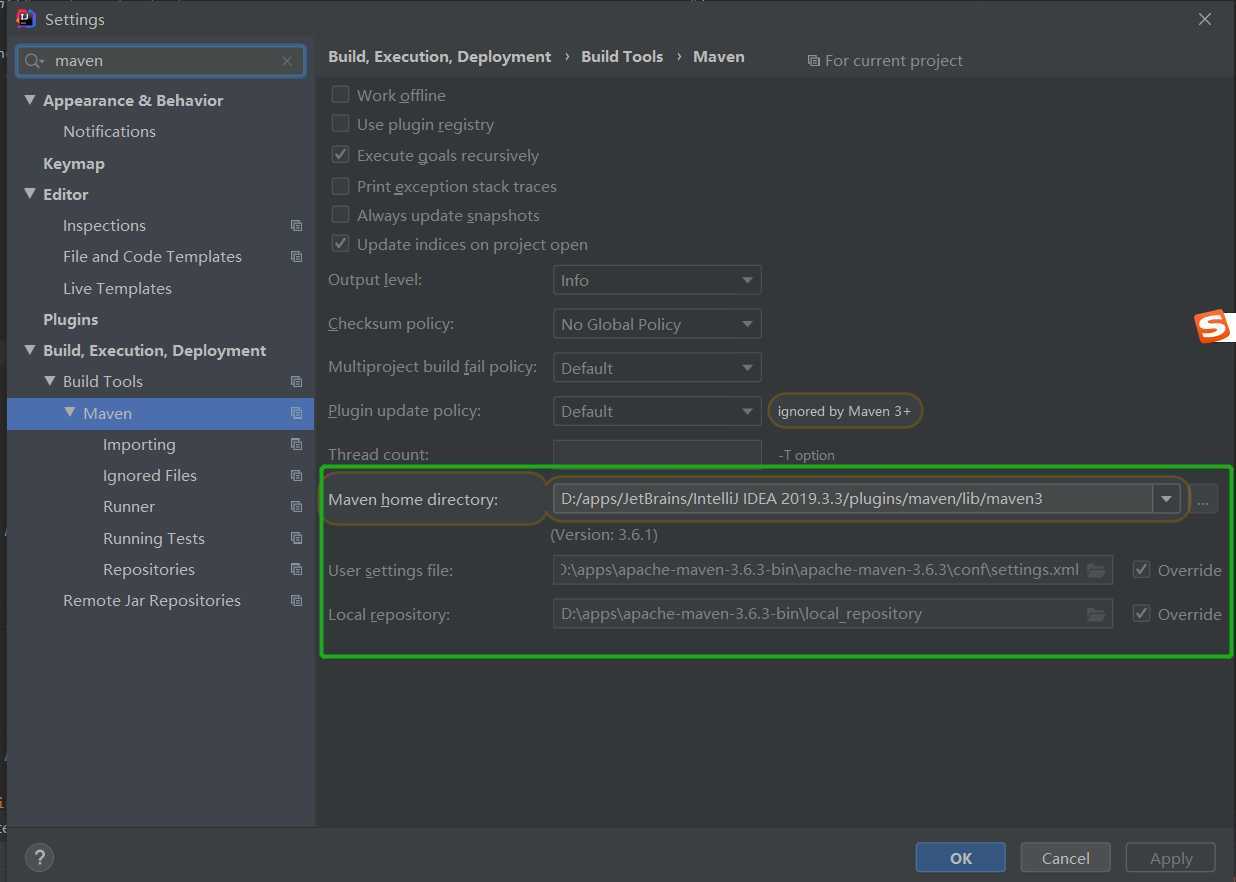This screenshot has height=882, width=1236.
Task: Click project-level icon beside Runner
Action: 296,507
